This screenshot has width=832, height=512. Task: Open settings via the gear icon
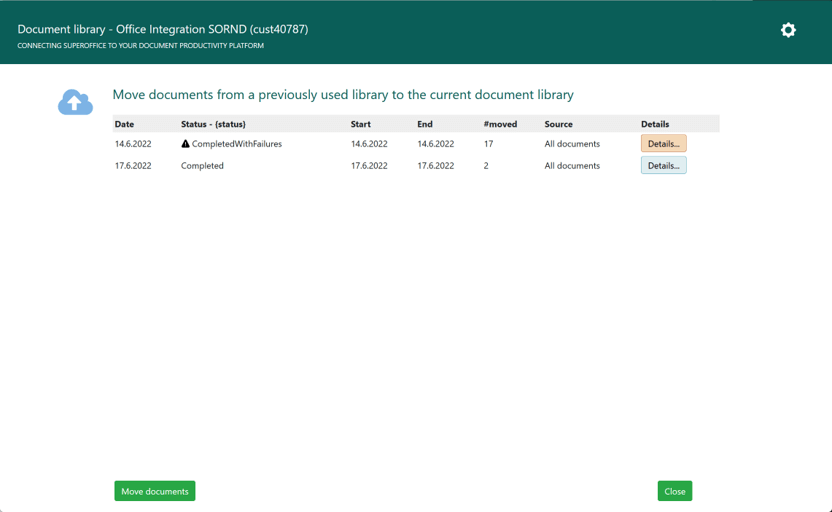[788, 30]
